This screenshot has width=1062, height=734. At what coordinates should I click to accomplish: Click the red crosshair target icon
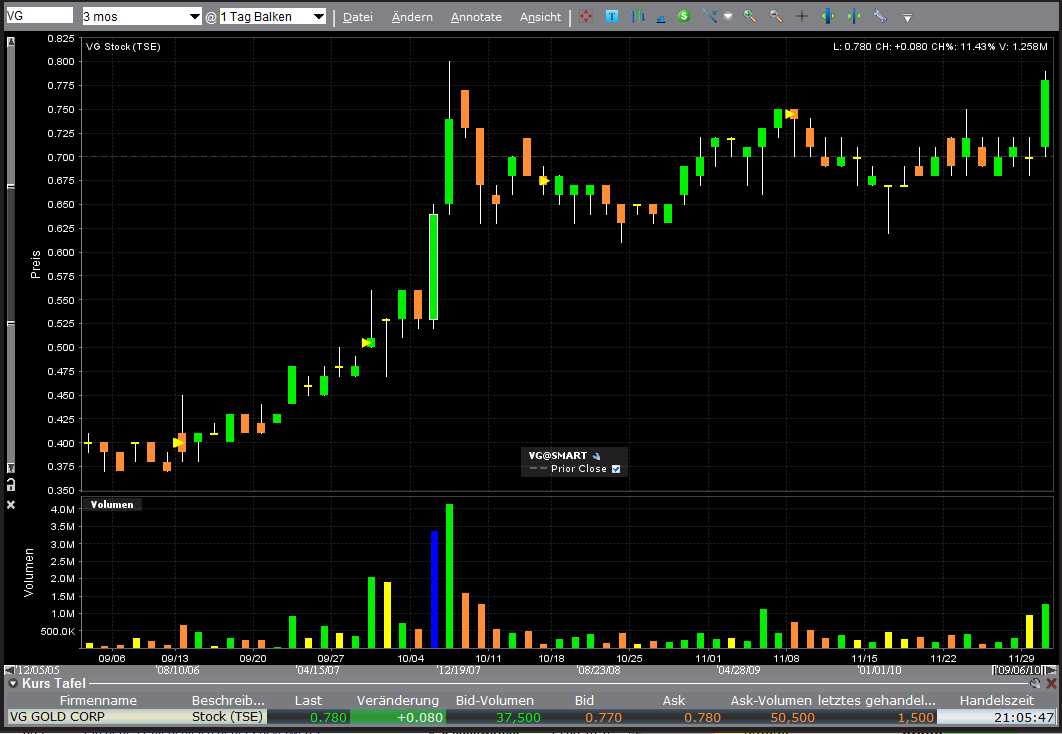pos(586,17)
